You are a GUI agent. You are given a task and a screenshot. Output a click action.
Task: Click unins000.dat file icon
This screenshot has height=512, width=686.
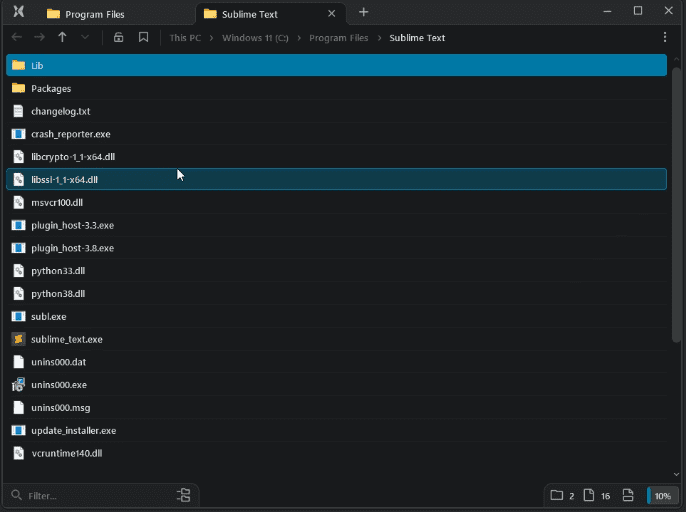point(18,362)
